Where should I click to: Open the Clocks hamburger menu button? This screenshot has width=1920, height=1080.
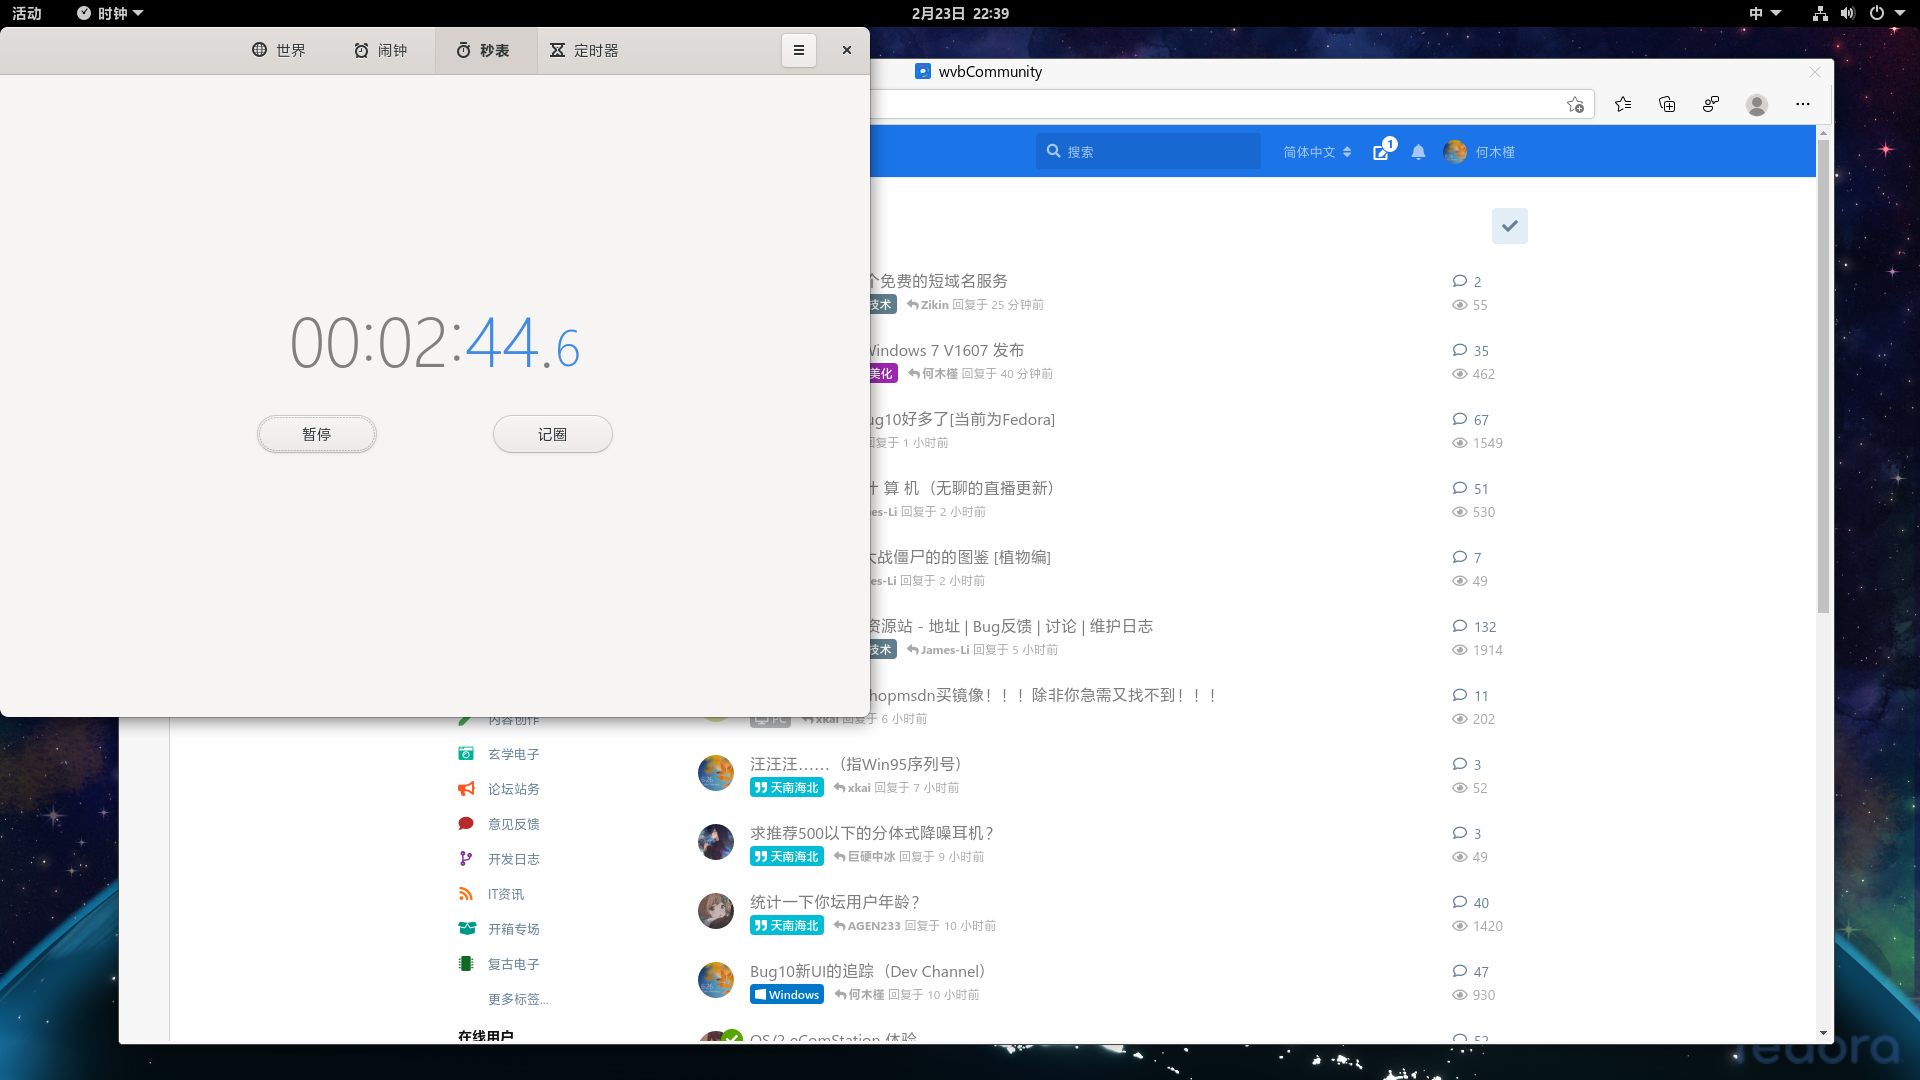pyautogui.click(x=798, y=50)
